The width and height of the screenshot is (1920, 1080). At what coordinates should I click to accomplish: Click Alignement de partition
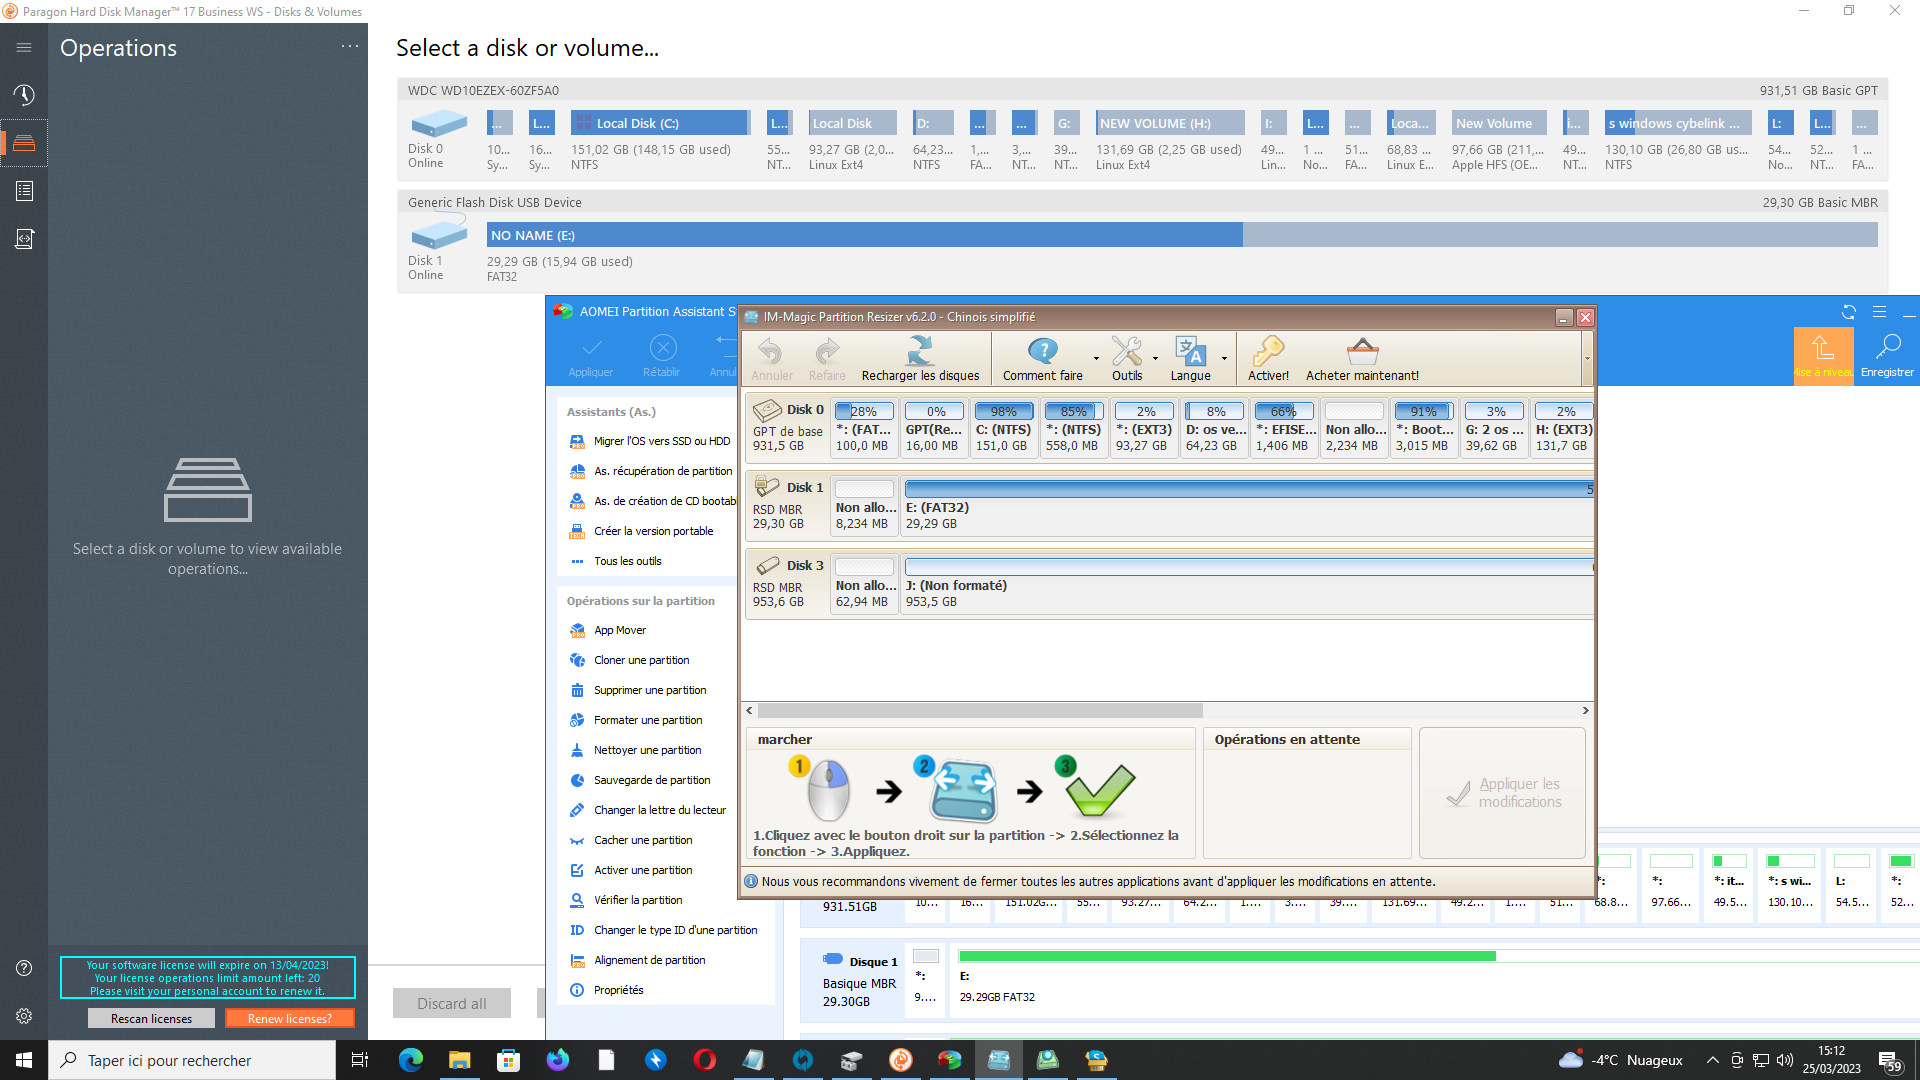point(638,960)
